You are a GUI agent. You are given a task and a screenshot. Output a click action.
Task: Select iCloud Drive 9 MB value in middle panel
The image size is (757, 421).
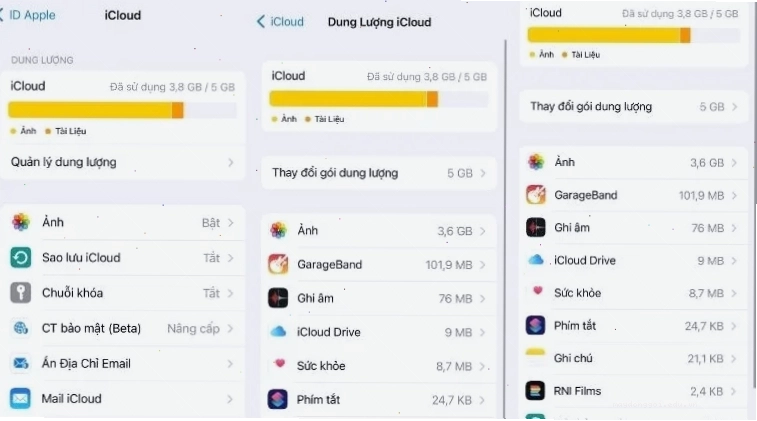(458, 333)
